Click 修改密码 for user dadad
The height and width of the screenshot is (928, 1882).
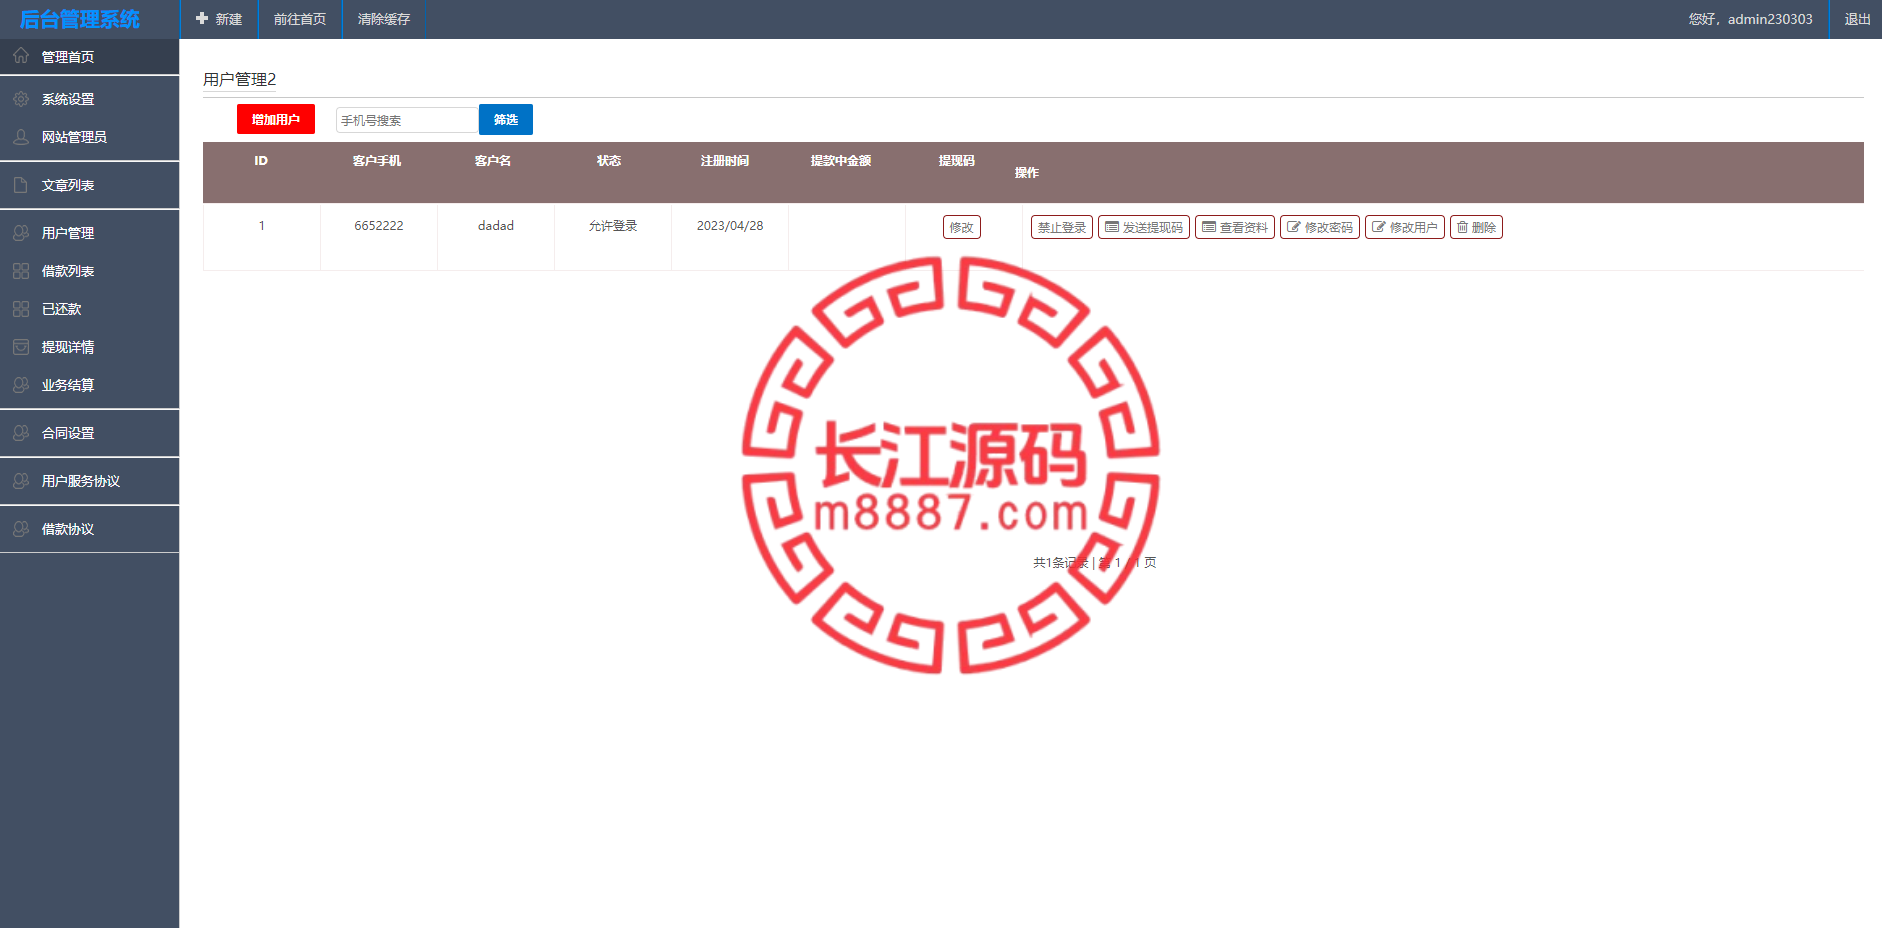pyautogui.click(x=1320, y=227)
